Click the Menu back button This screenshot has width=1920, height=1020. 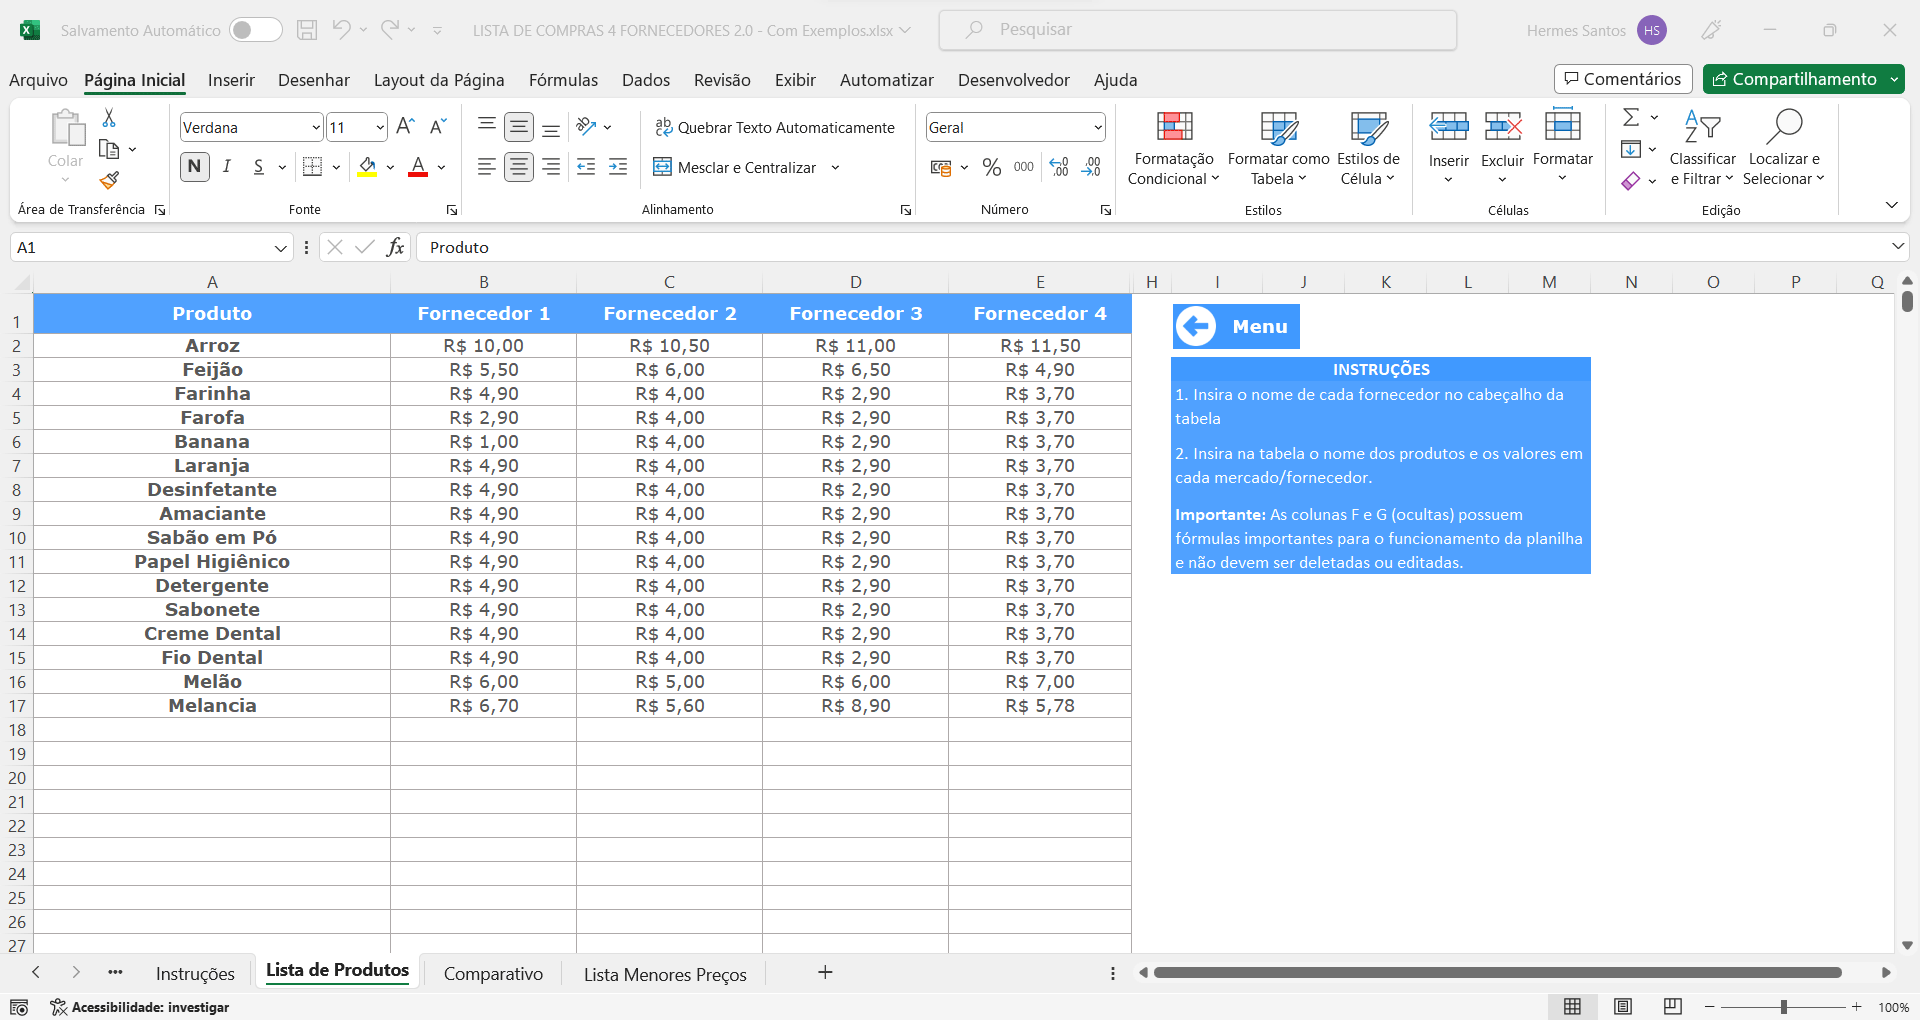[x=1236, y=326]
